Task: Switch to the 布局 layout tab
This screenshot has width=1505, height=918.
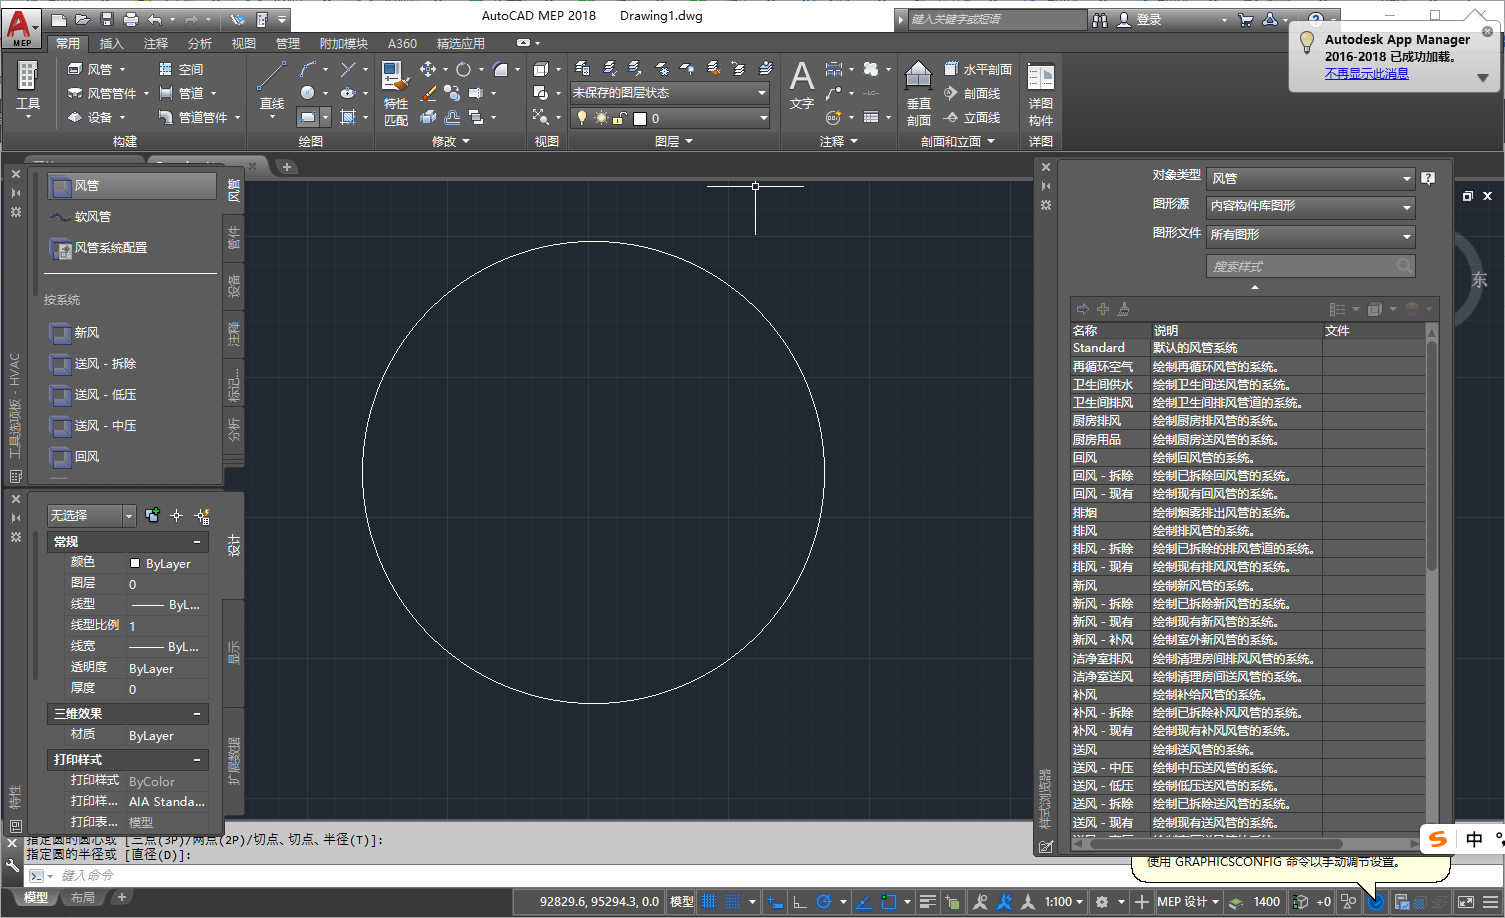Action: [83, 896]
